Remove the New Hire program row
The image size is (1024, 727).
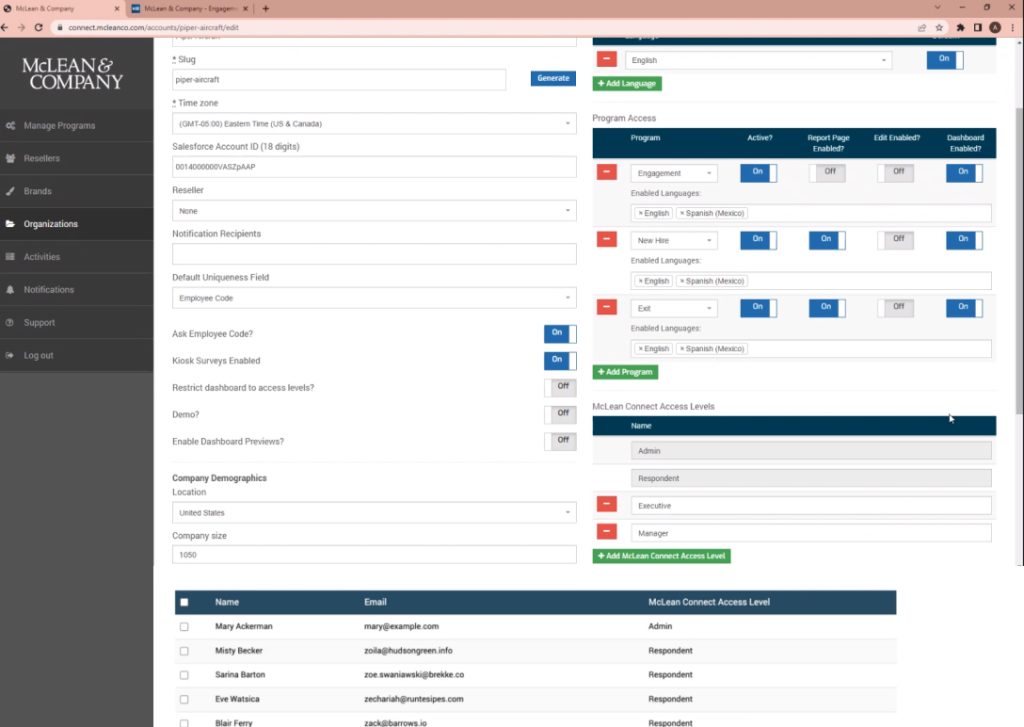[x=606, y=239]
